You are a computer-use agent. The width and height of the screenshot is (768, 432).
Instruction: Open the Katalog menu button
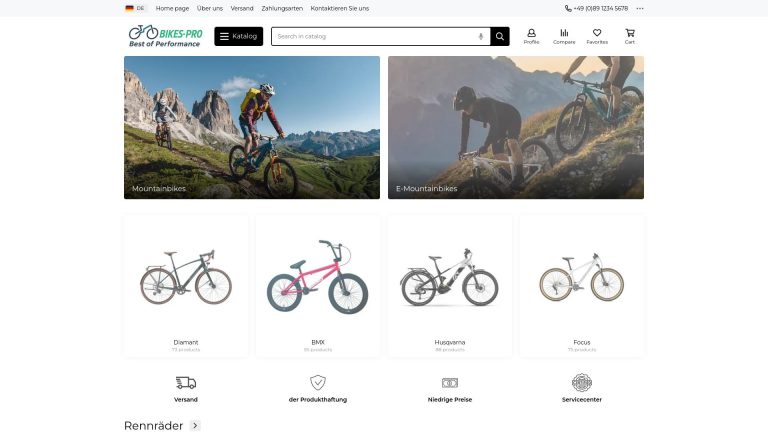click(238, 37)
